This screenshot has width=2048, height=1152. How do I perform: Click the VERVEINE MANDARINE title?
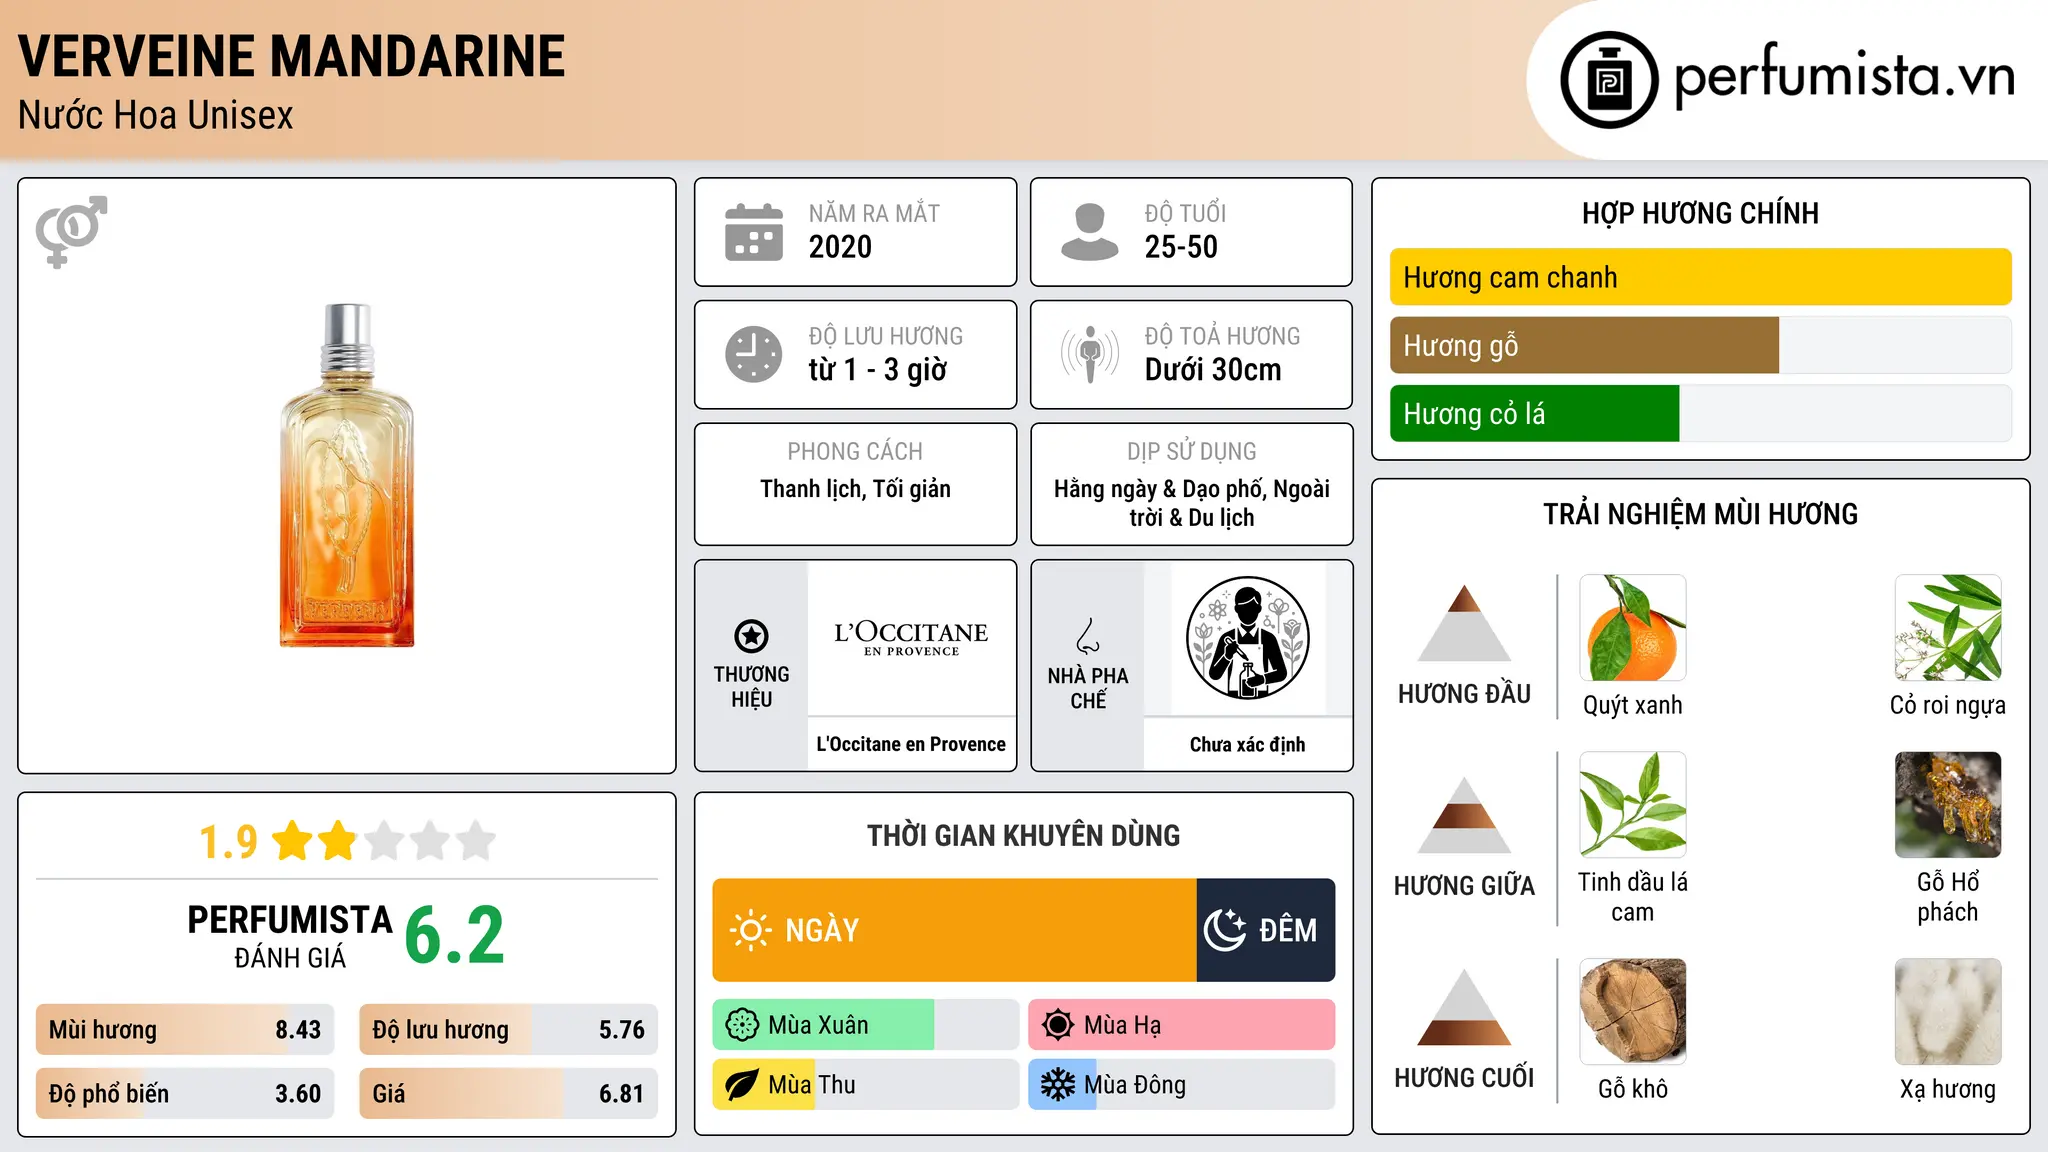coord(292,56)
